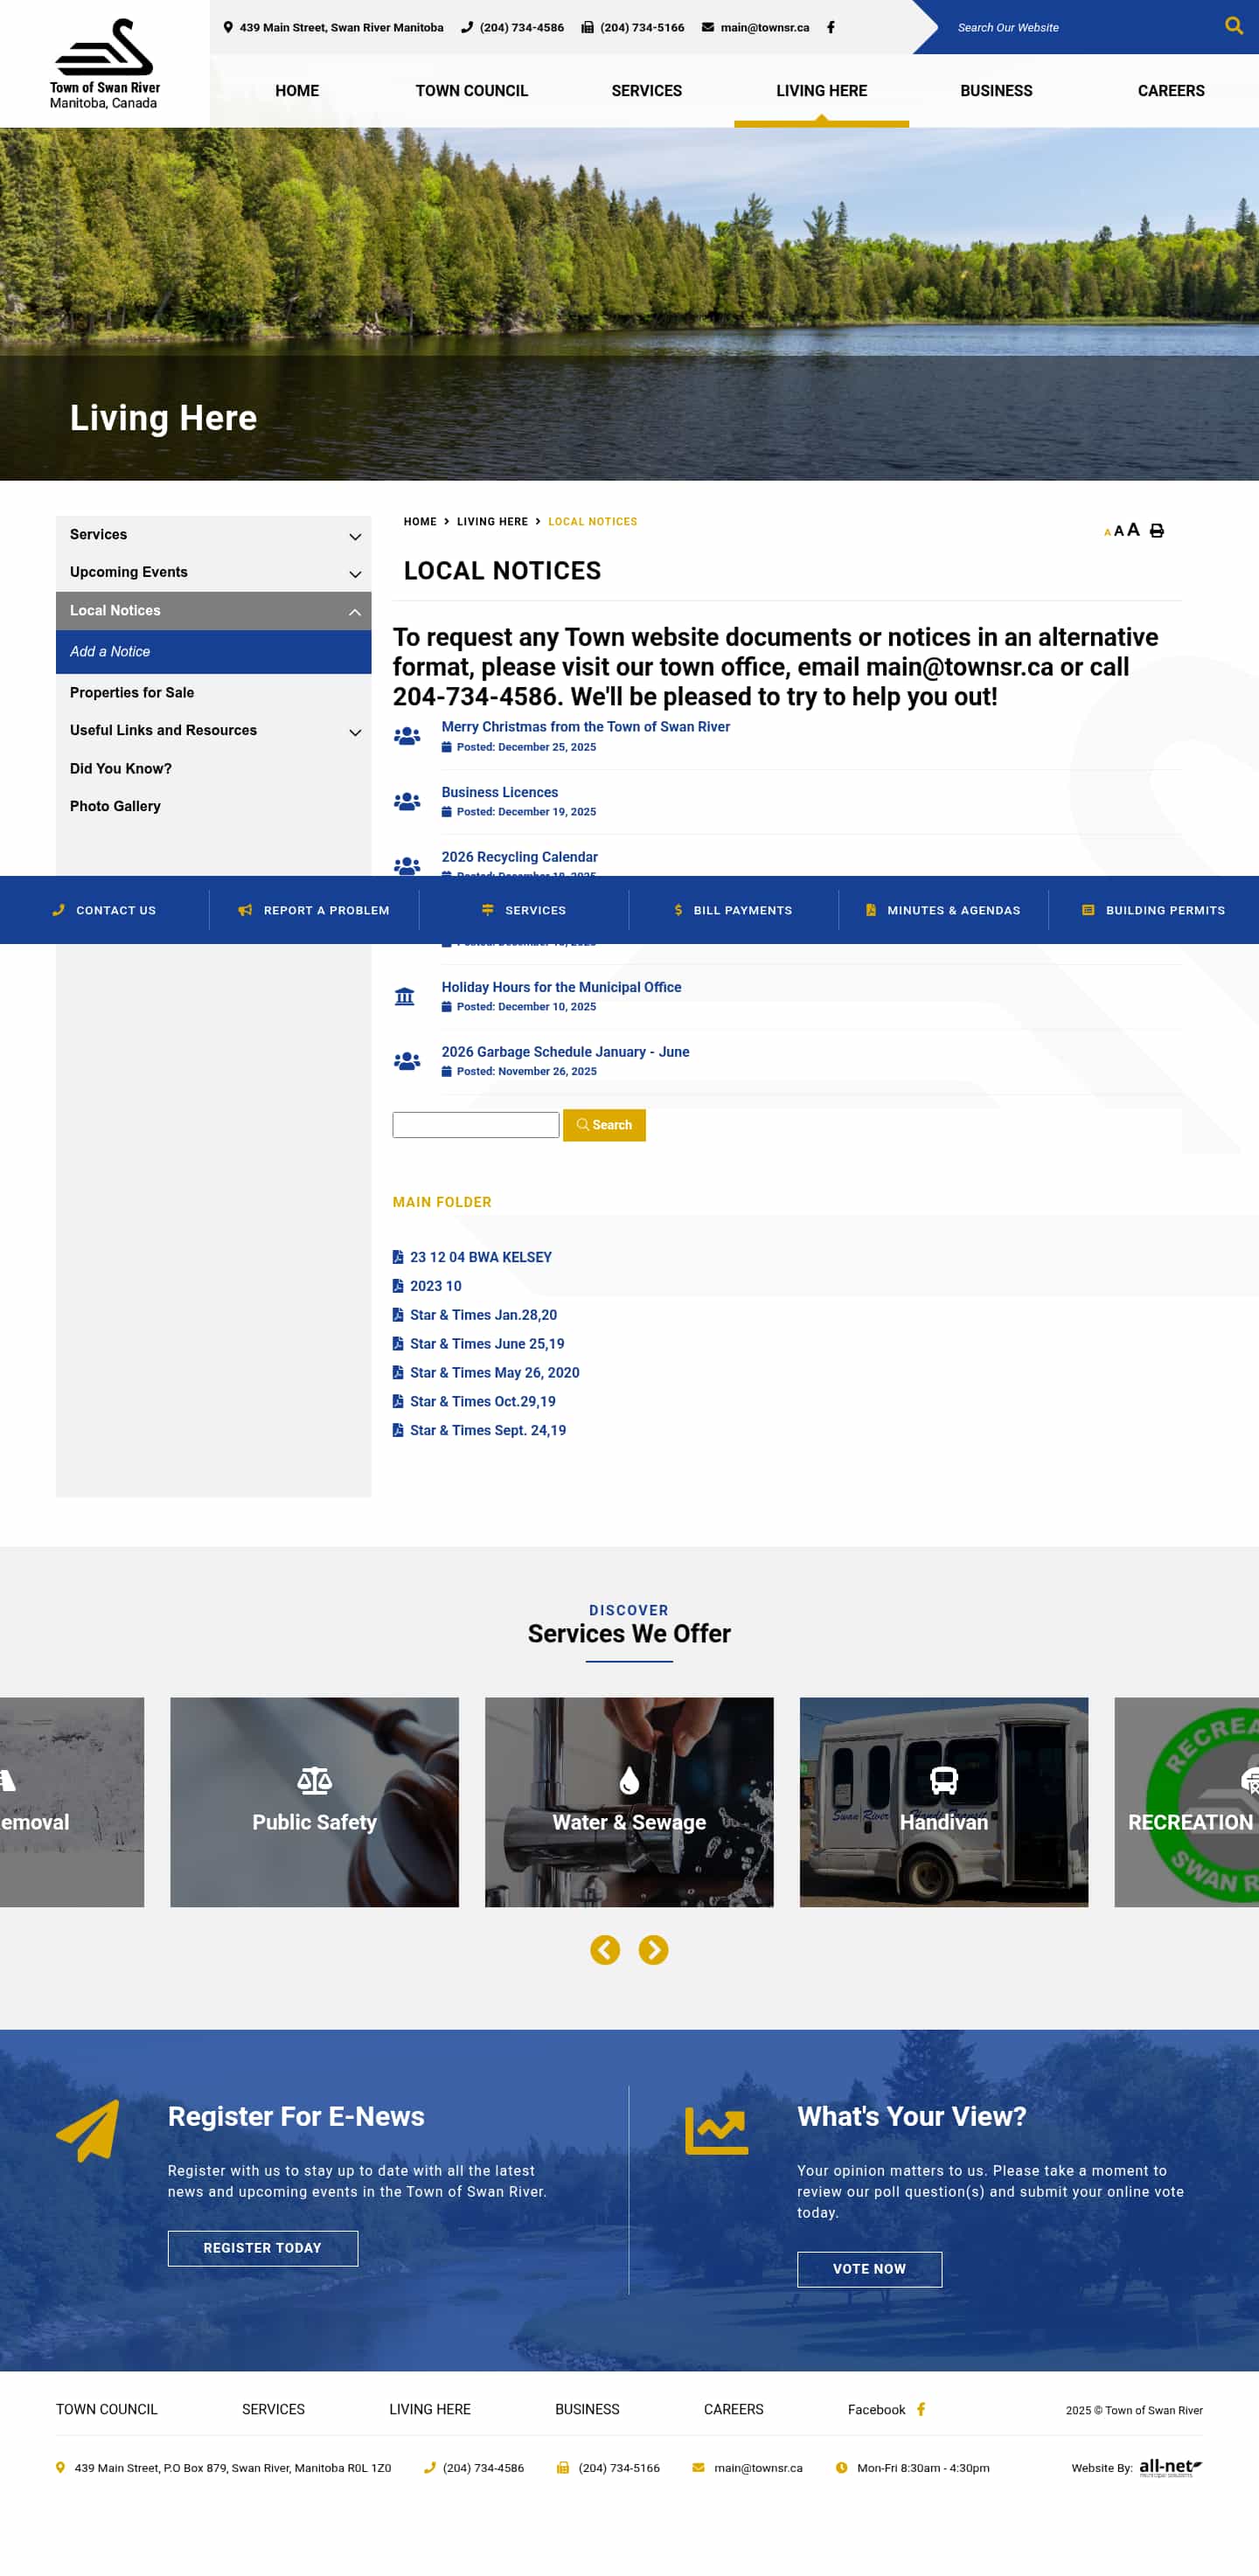Click PDF icon beside 23 12 04 BWA KELSEY
The image size is (1259, 2576).
(x=398, y=1257)
